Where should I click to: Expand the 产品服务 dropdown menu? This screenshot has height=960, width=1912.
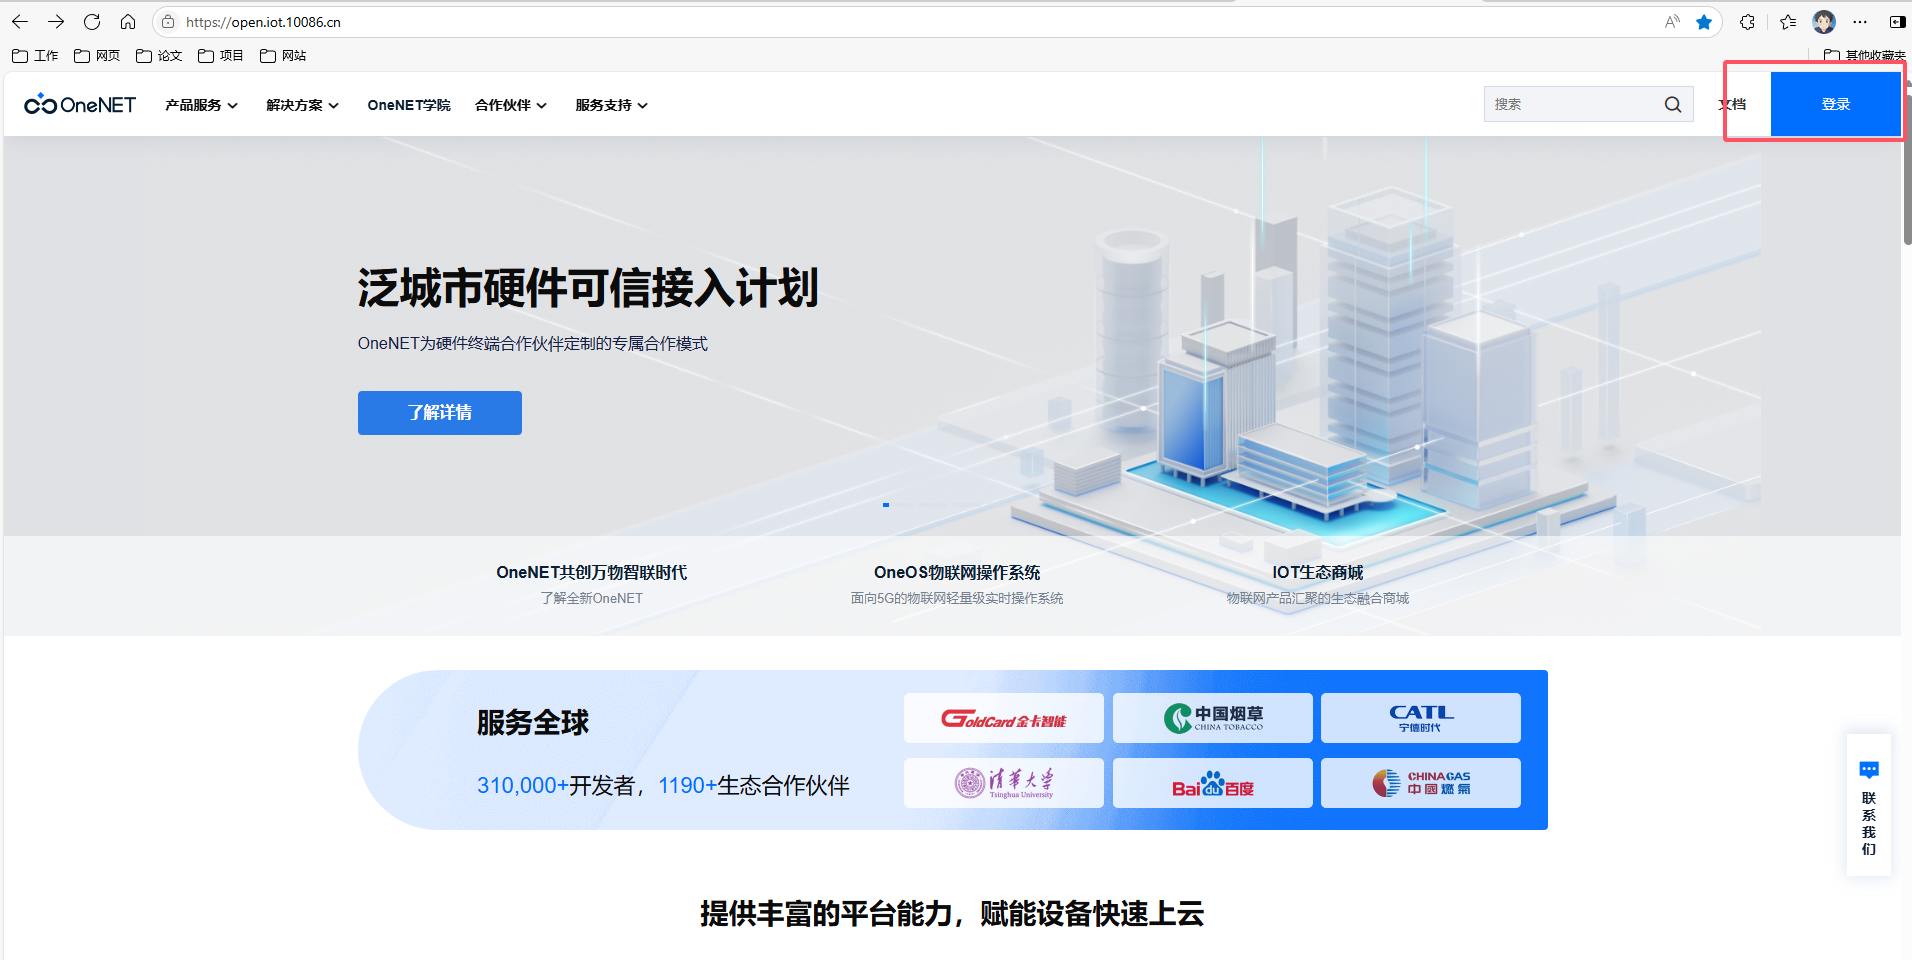pos(201,105)
